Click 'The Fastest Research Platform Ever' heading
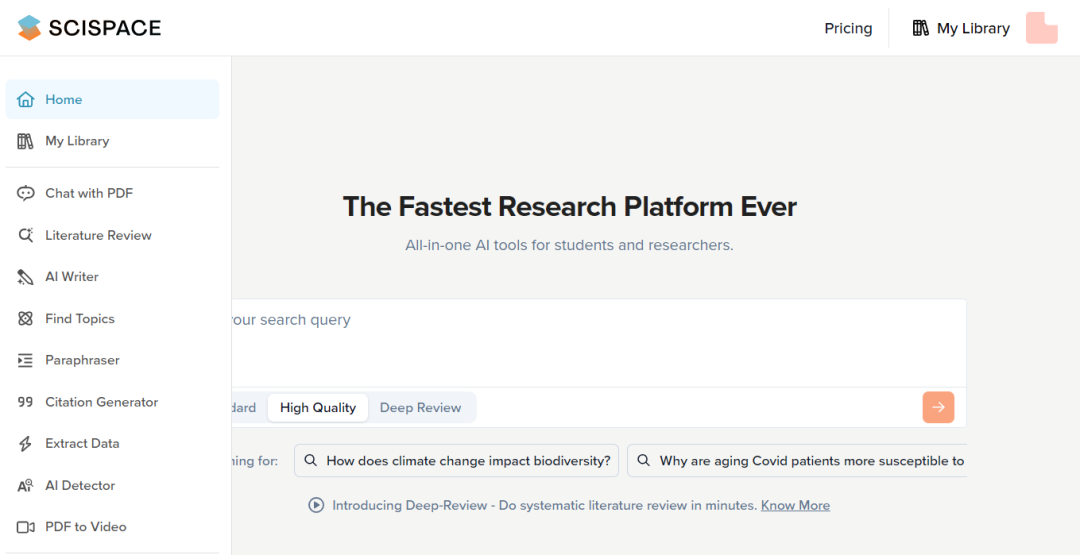 coord(569,207)
